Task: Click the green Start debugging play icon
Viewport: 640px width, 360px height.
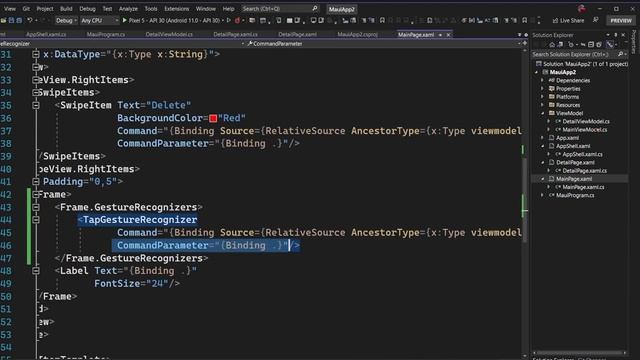Action: click(x=124, y=20)
